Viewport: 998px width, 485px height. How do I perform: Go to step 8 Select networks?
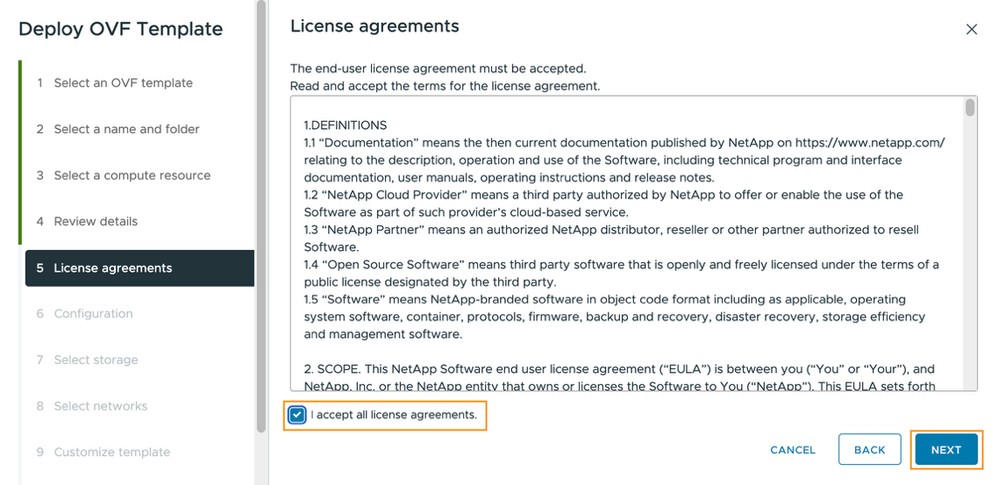click(x=100, y=406)
